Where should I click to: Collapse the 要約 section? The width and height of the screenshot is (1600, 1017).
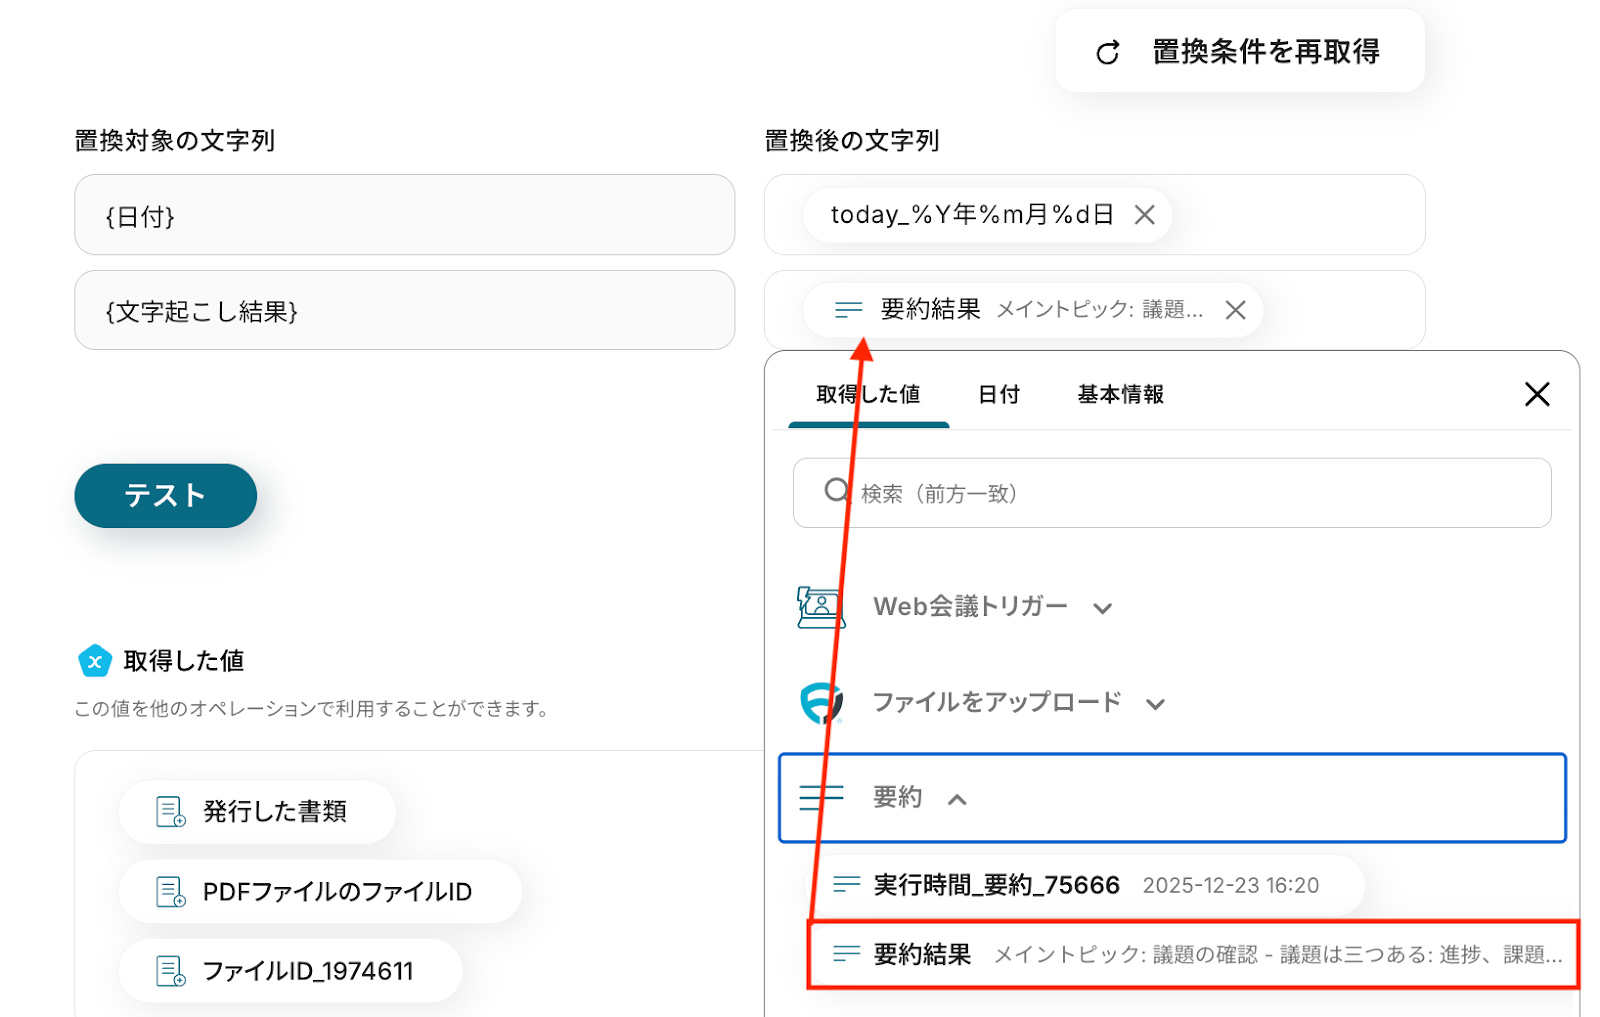pos(957,799)
